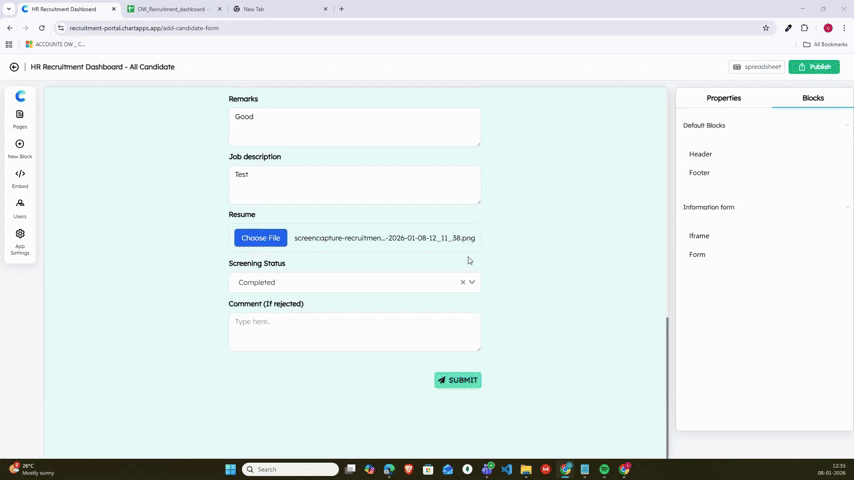This screenshot has width=854, height=480.
Task: Click the uploaded resume file name
Action: pyautogui.click(x=385, y=238)
